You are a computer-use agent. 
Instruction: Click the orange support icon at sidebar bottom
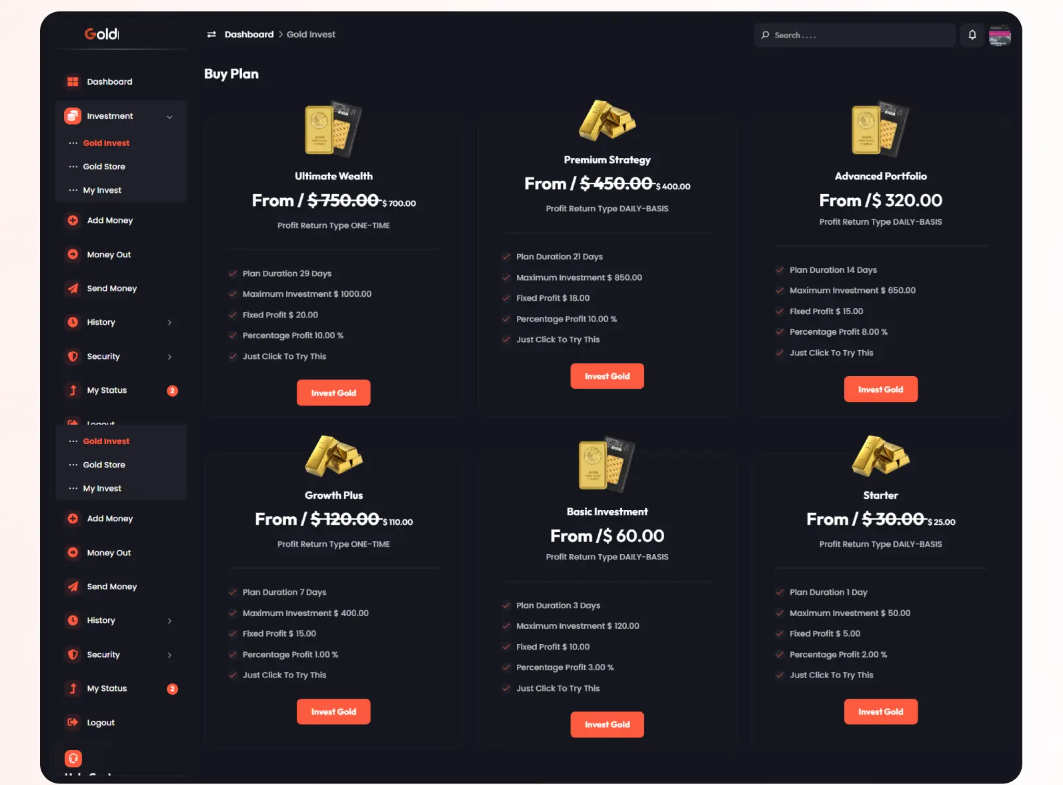click(x=73, y=758)
